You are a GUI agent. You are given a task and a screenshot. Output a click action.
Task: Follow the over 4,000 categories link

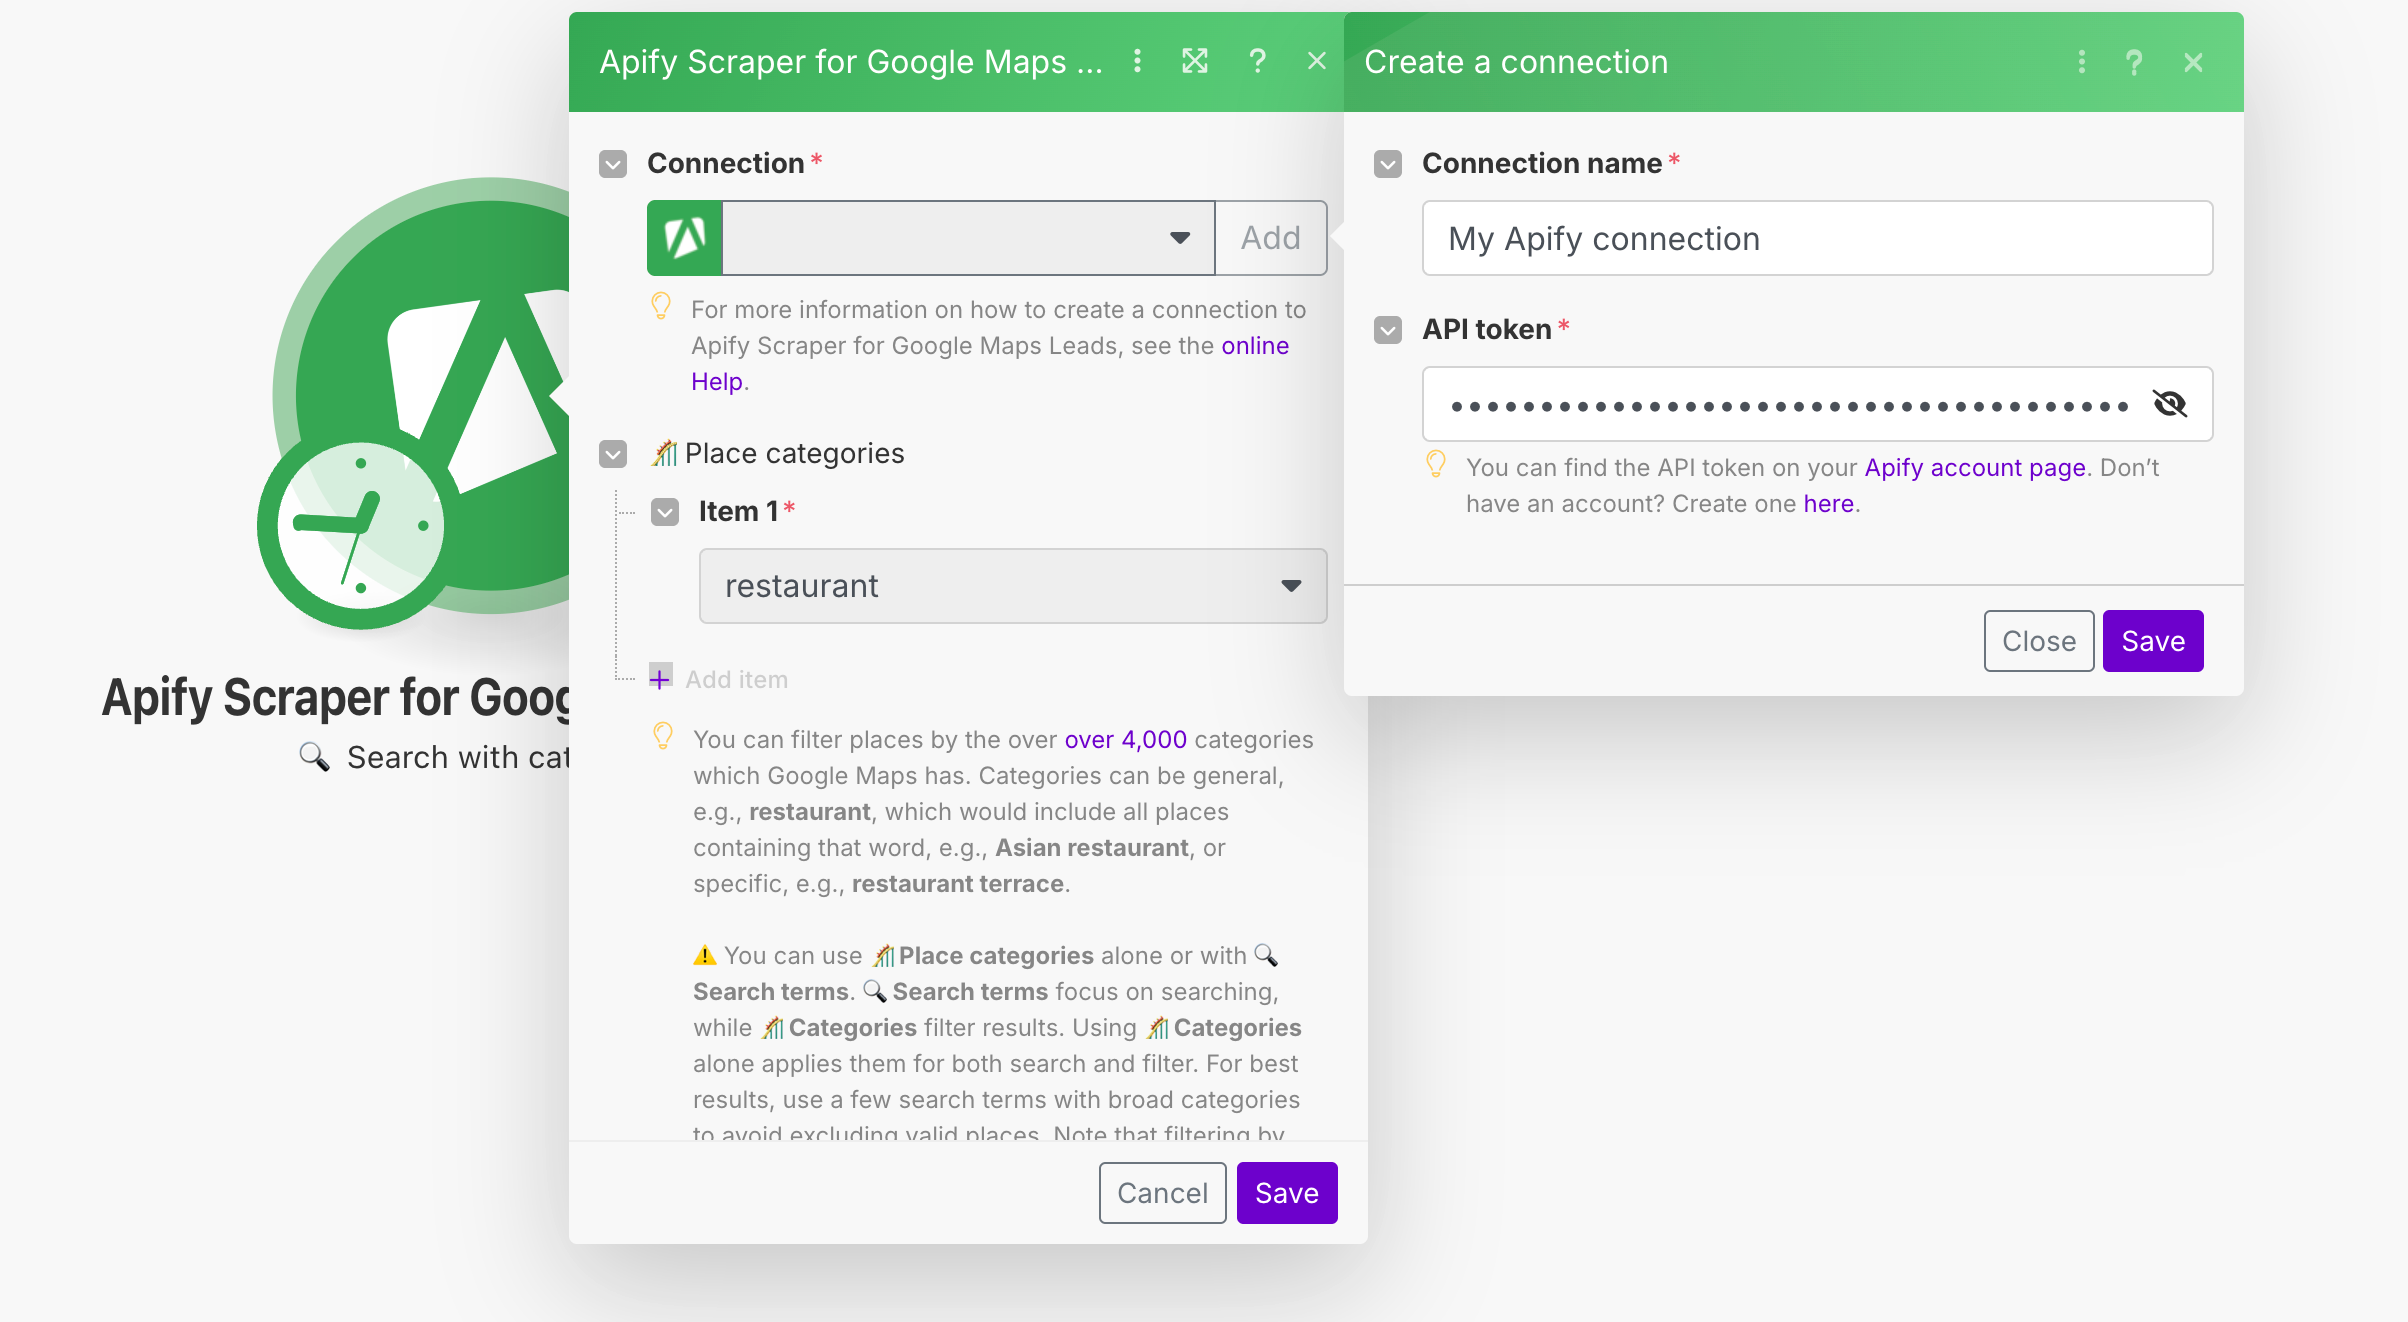(x=1125, y=740)
